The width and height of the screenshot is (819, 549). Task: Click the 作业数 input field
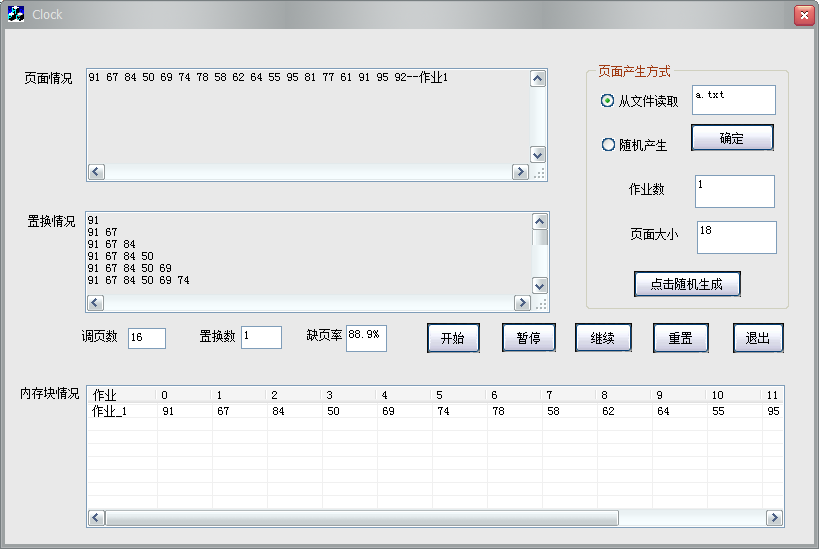[x=734, y=191]
